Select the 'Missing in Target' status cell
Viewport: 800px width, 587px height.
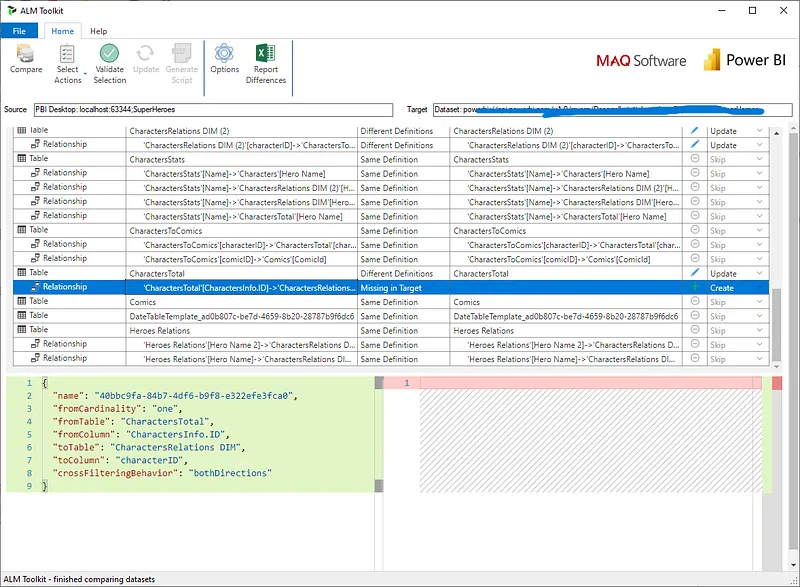coord(404,288)
